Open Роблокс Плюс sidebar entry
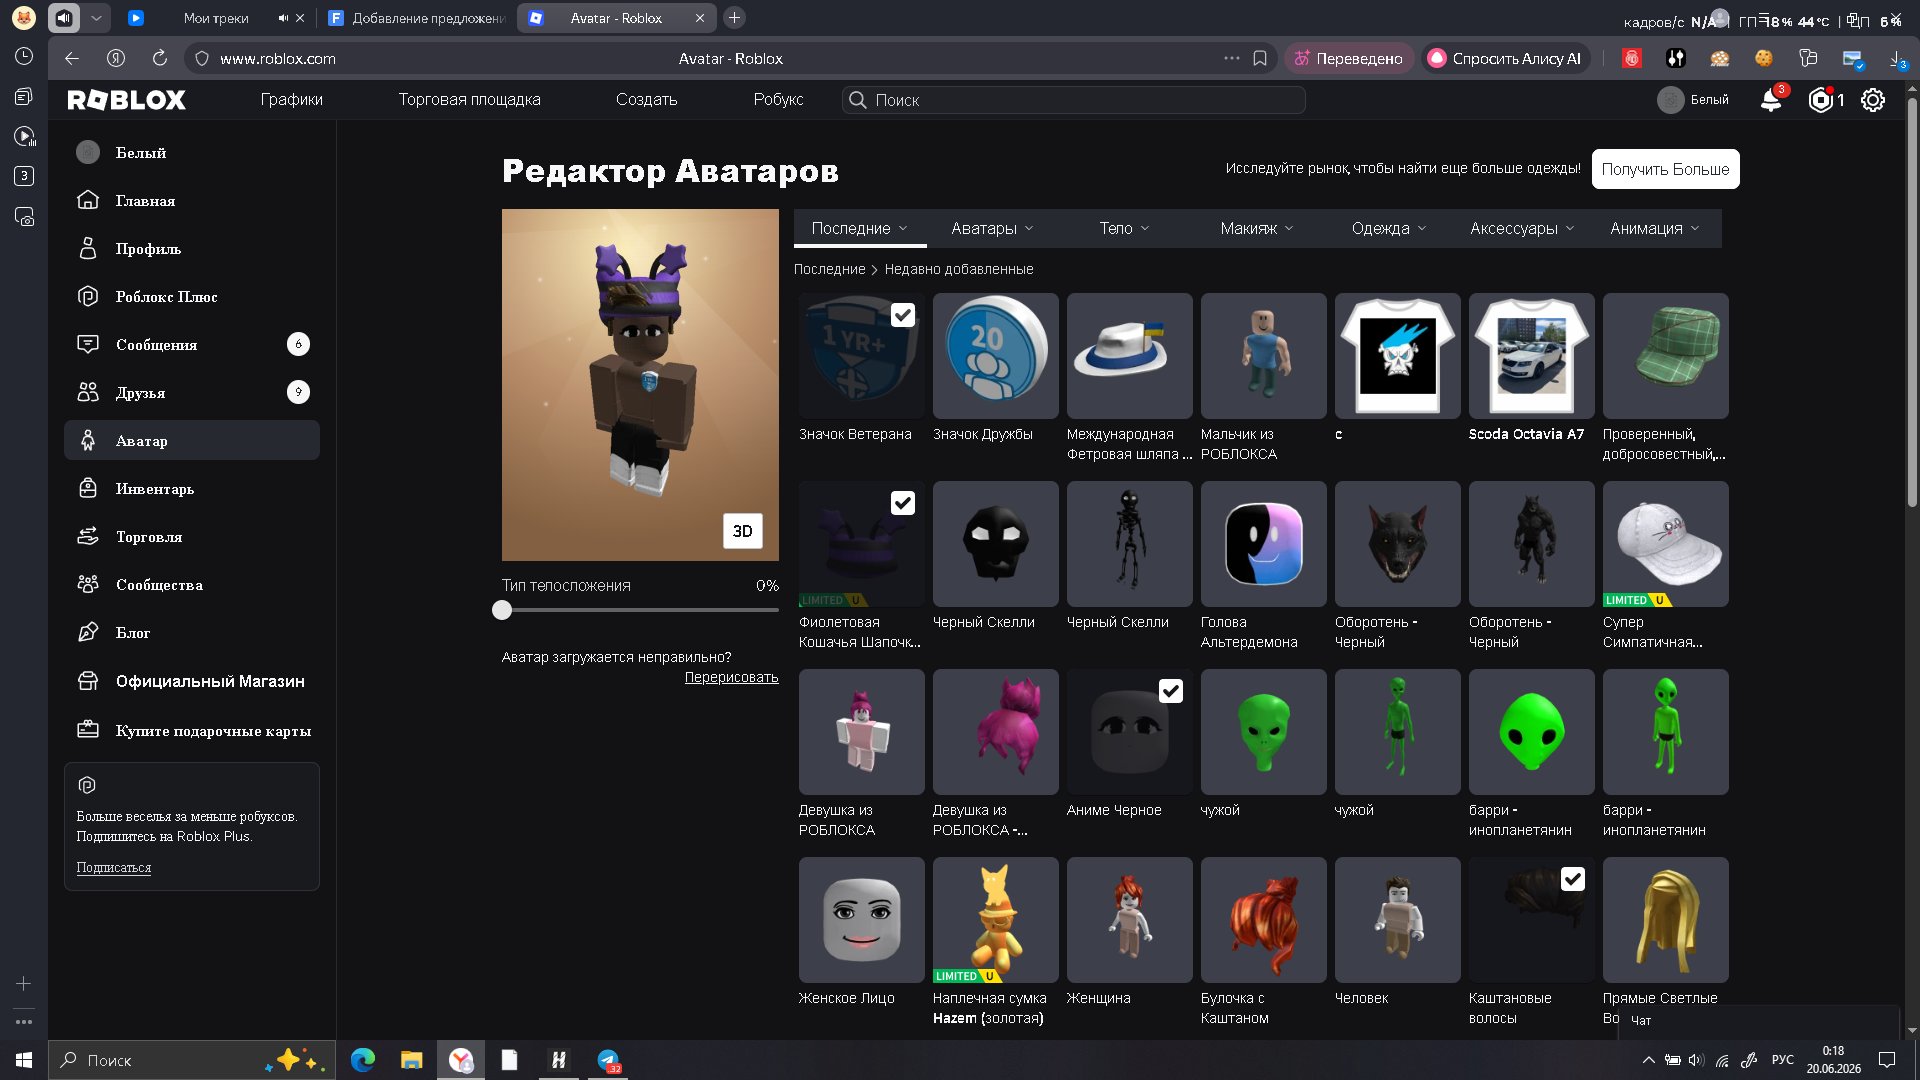1920x1080 pixels. click(192, 297)
